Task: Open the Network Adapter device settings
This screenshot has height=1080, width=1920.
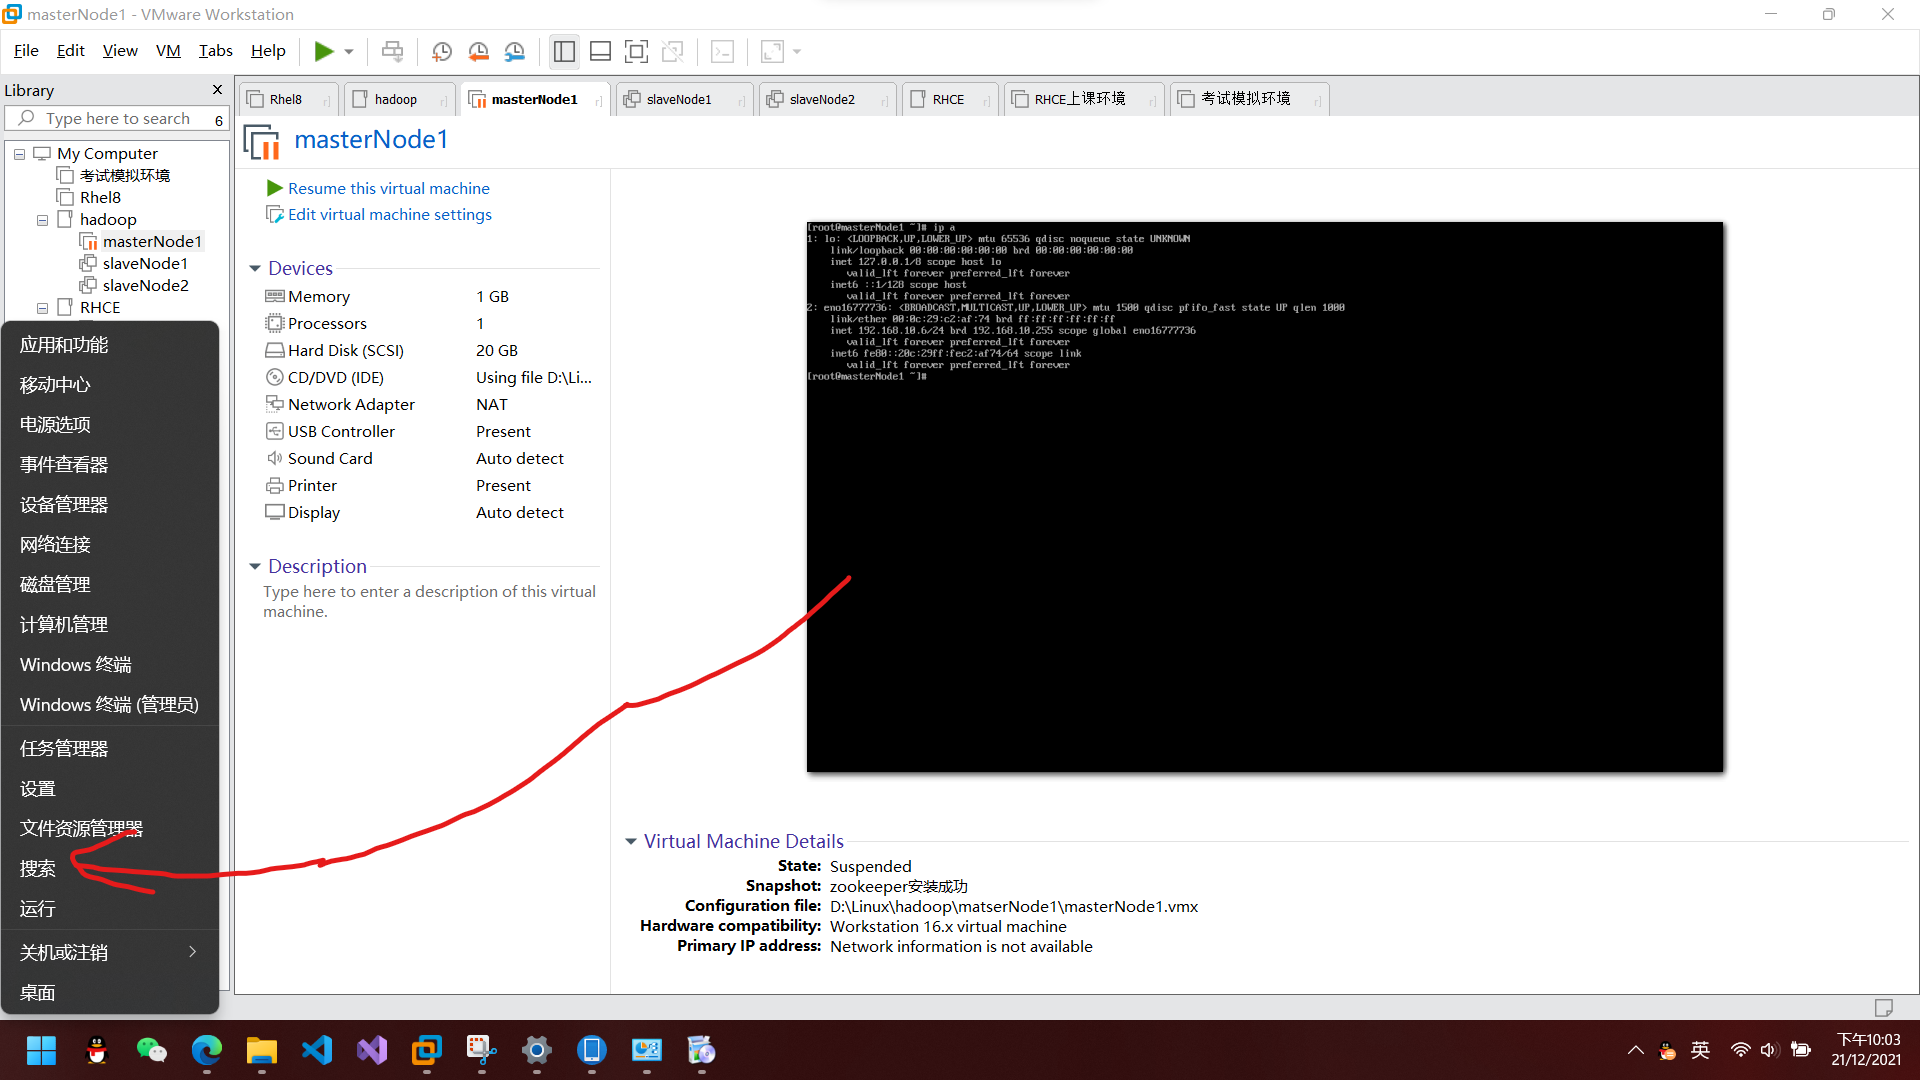Action: (352, 404)
